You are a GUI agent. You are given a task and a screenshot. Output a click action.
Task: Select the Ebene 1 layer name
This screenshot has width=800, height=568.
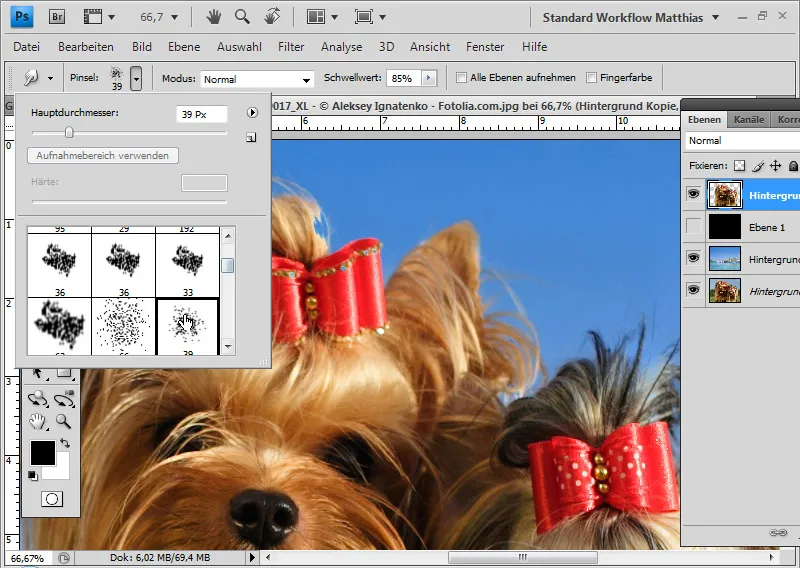click(766, 228)
